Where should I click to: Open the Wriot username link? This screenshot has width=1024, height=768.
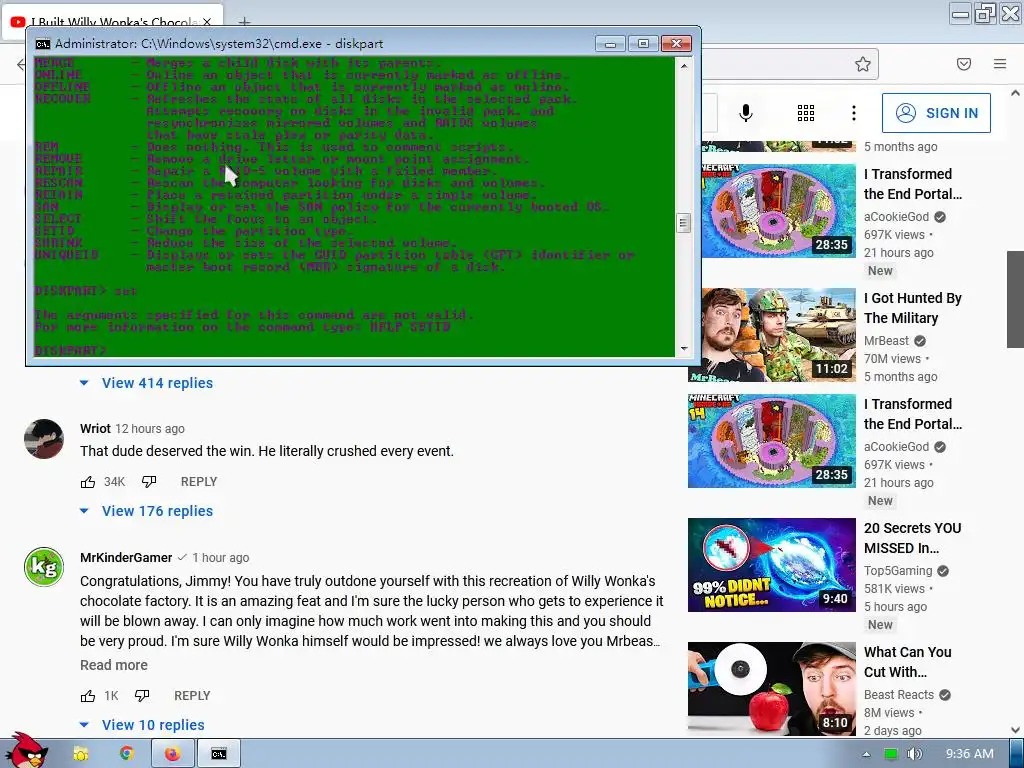point(95,428)
